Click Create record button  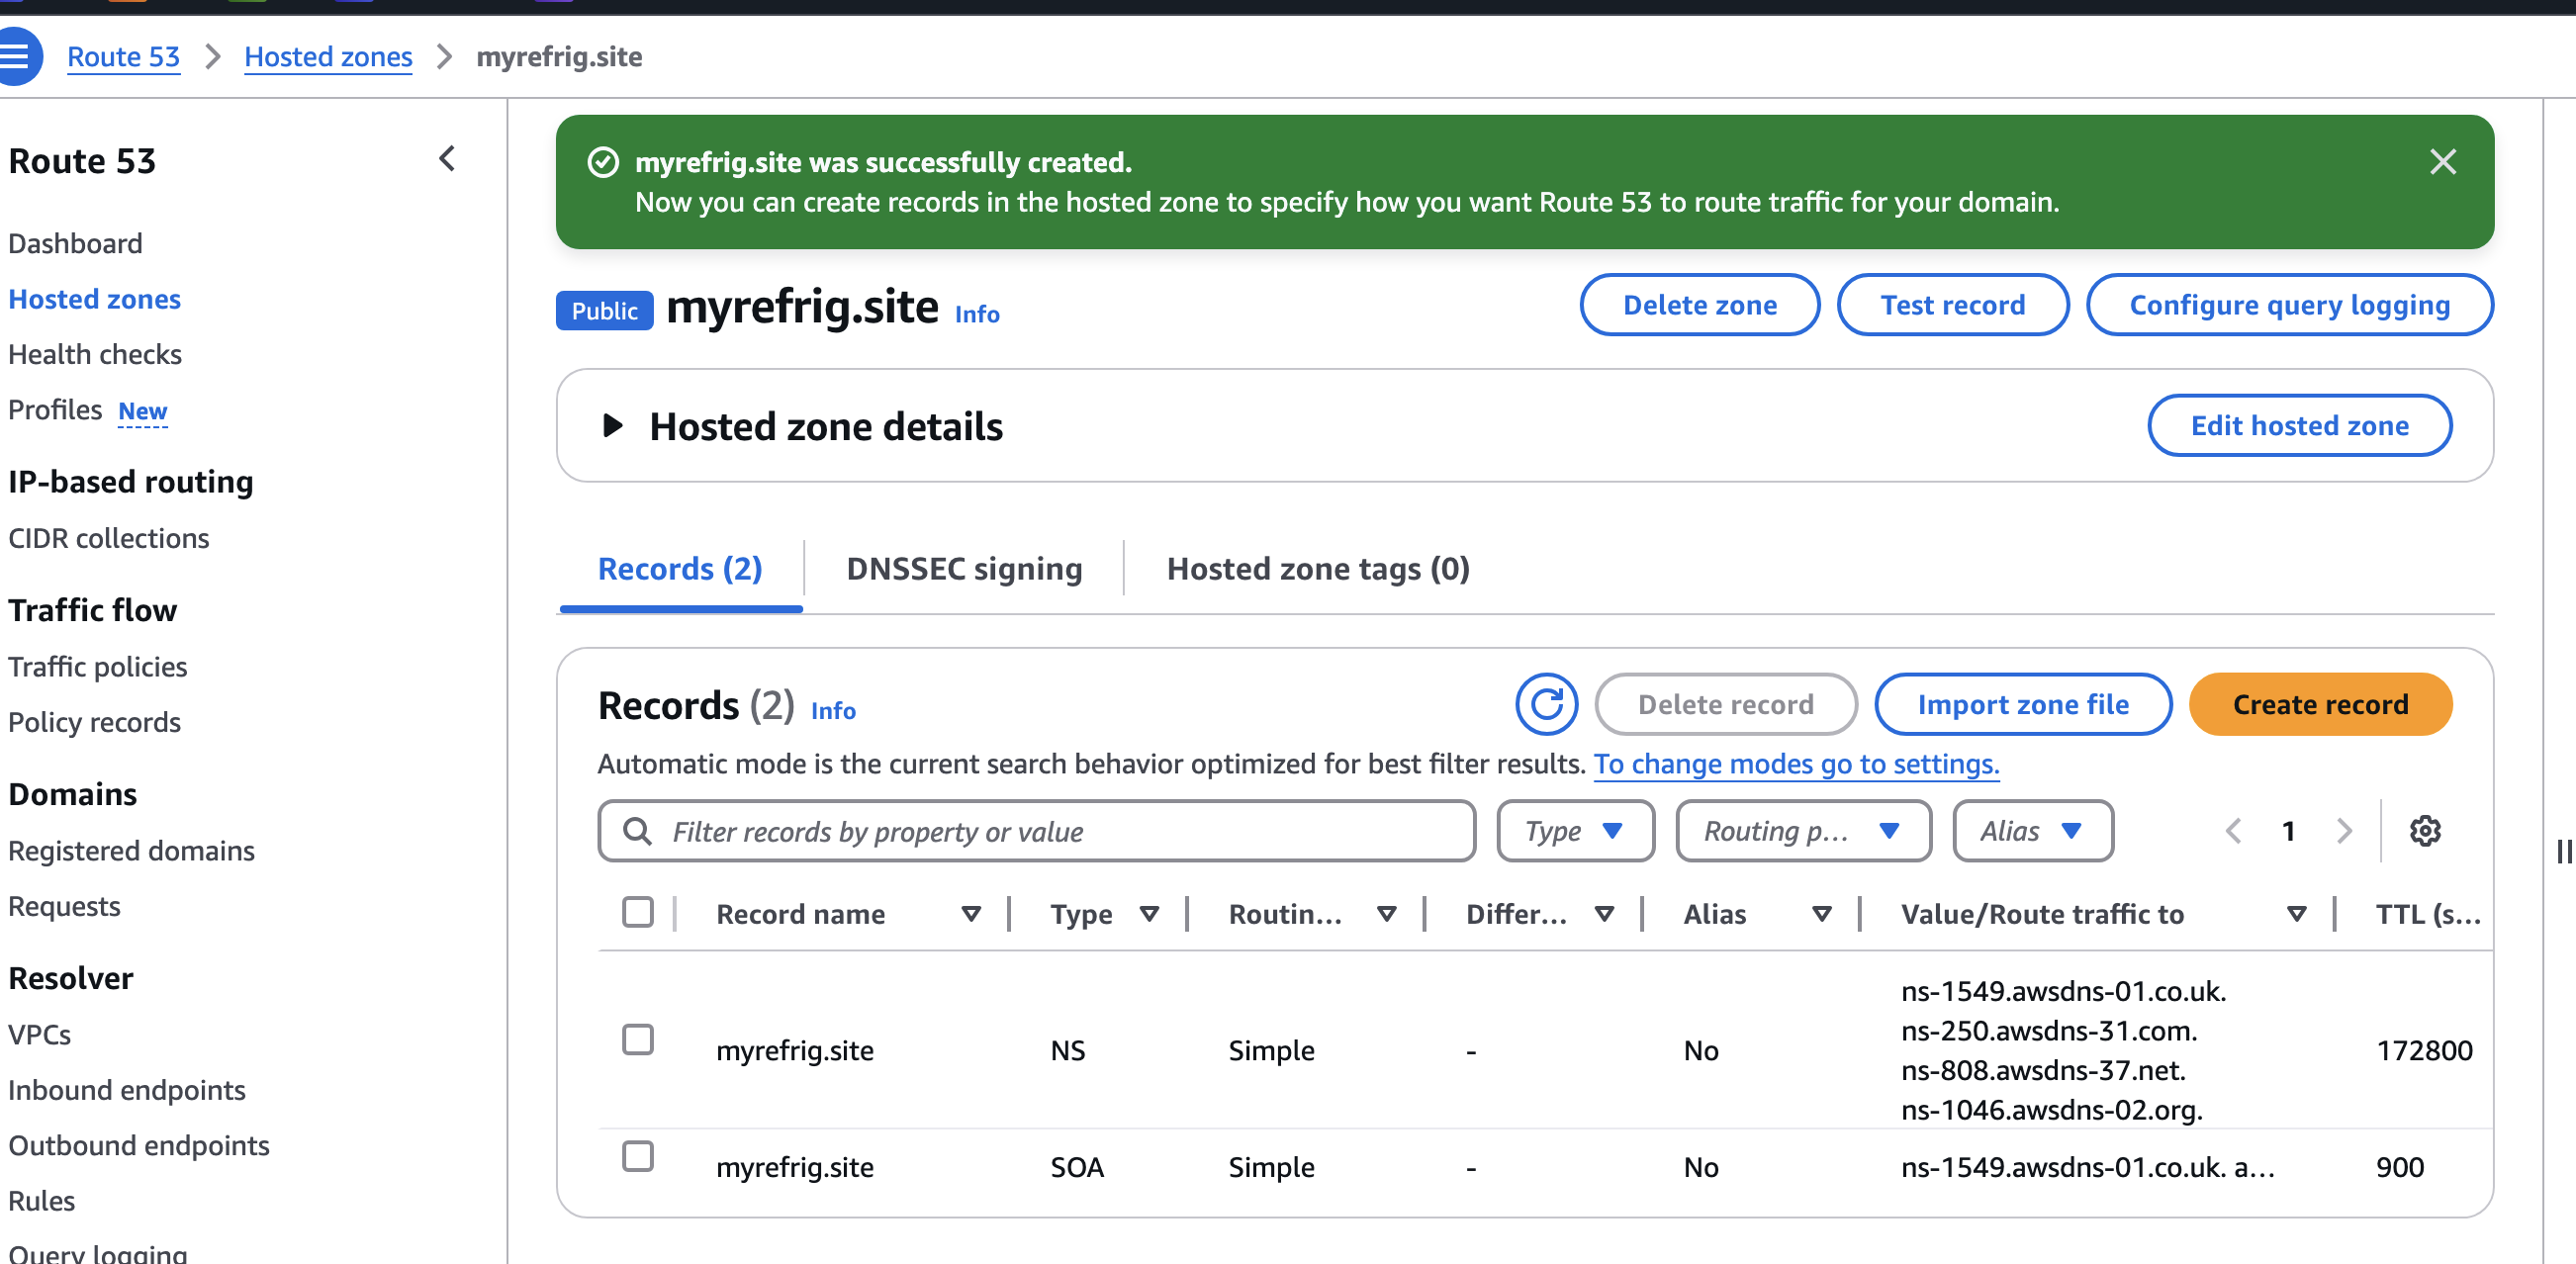2320,704
